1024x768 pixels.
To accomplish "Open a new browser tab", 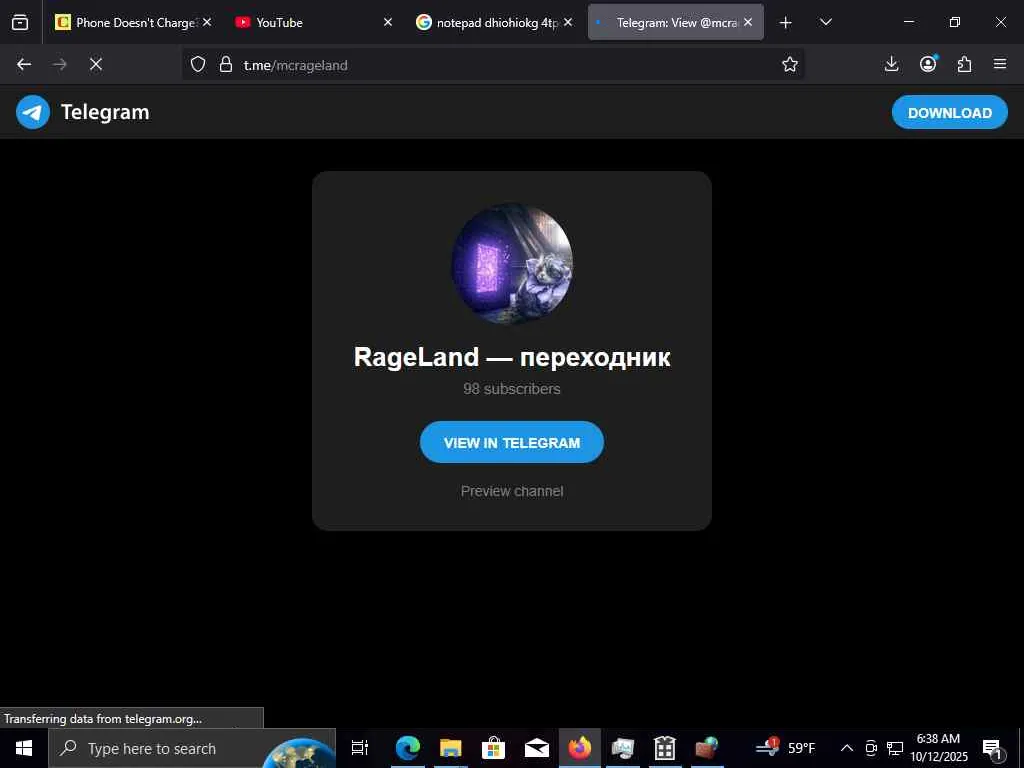I will (786, 23).
